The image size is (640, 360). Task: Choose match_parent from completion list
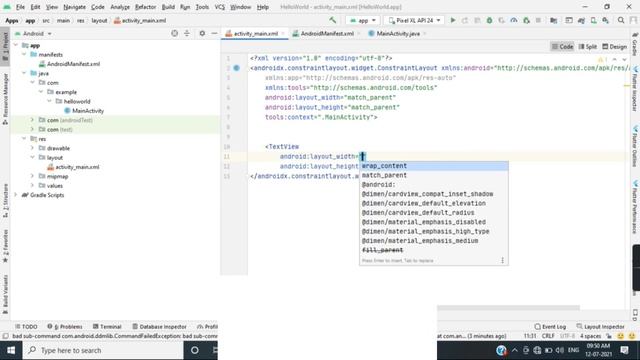(x=433, y=175)
